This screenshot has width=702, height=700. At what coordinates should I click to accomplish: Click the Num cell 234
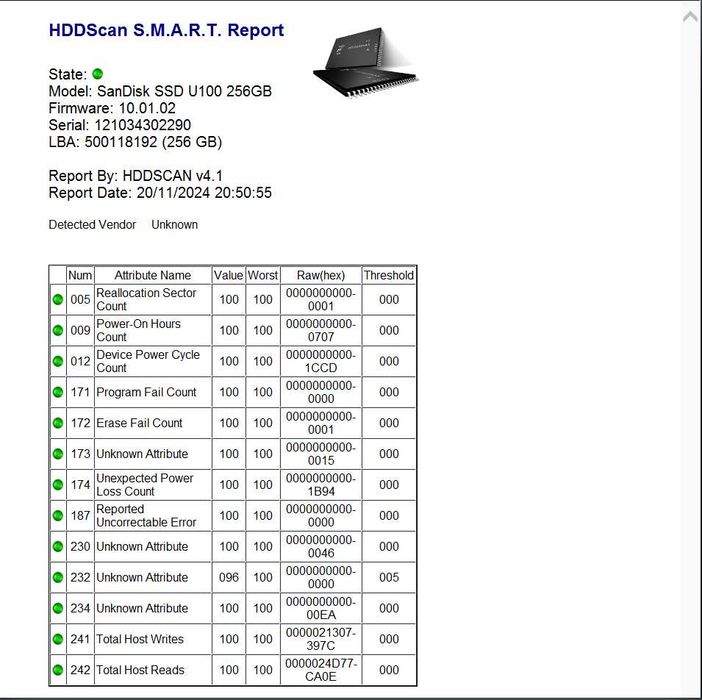click(x=80, y=608)
